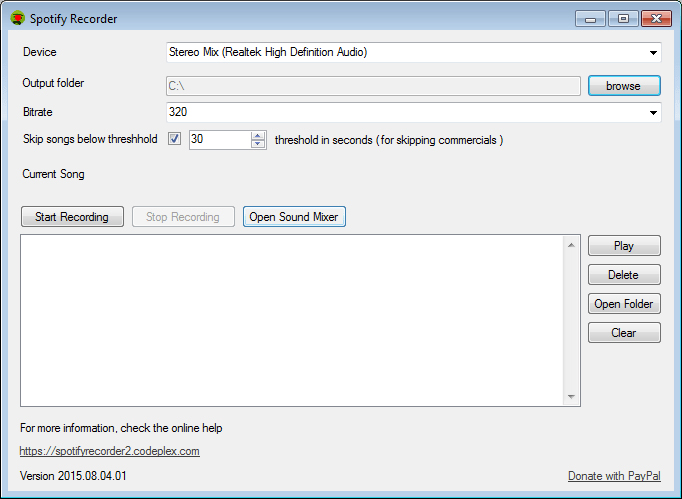Click the threshold seconds value field
This screenshot has width=682, height=499.
click(220, 140)
